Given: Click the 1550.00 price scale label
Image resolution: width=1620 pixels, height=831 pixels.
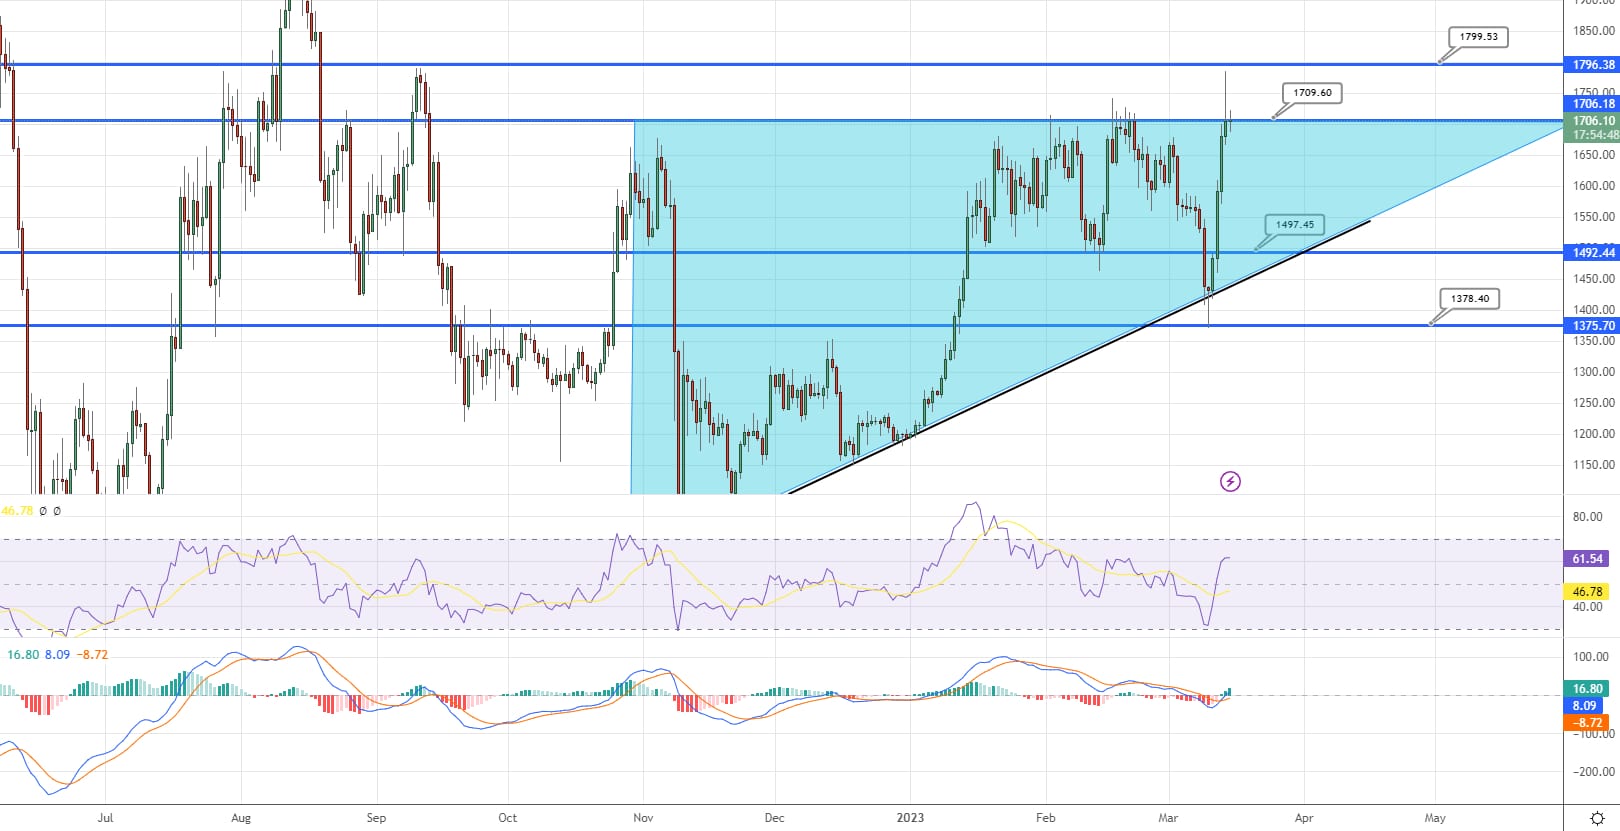Looking at the screenshot, I should pos(1594,217).
